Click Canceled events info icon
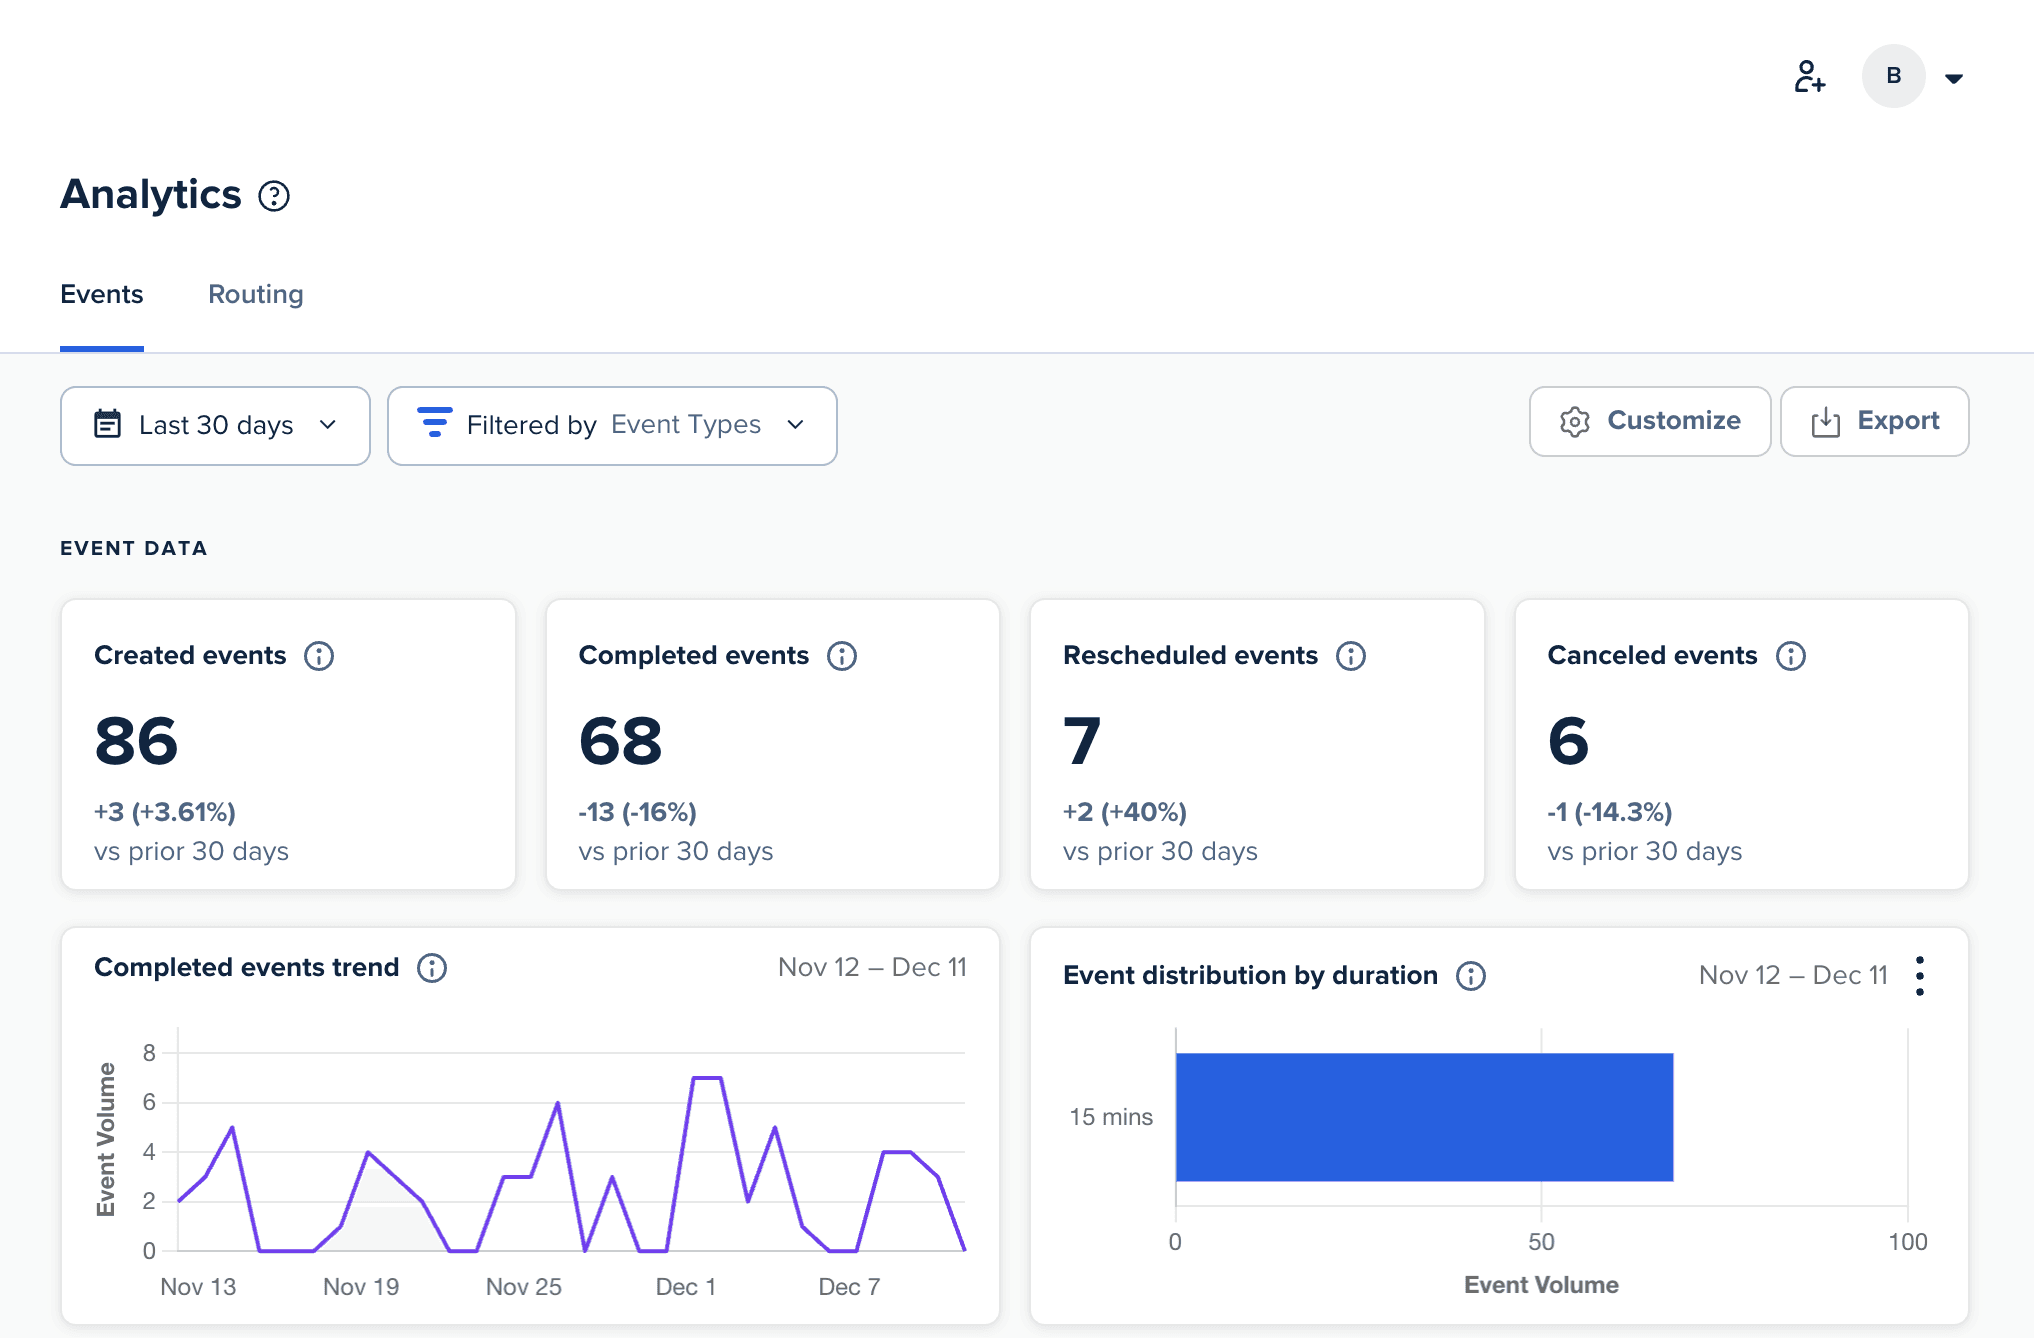Viewport: 2034px width, 1338px height. click(x=1790, y=656)
